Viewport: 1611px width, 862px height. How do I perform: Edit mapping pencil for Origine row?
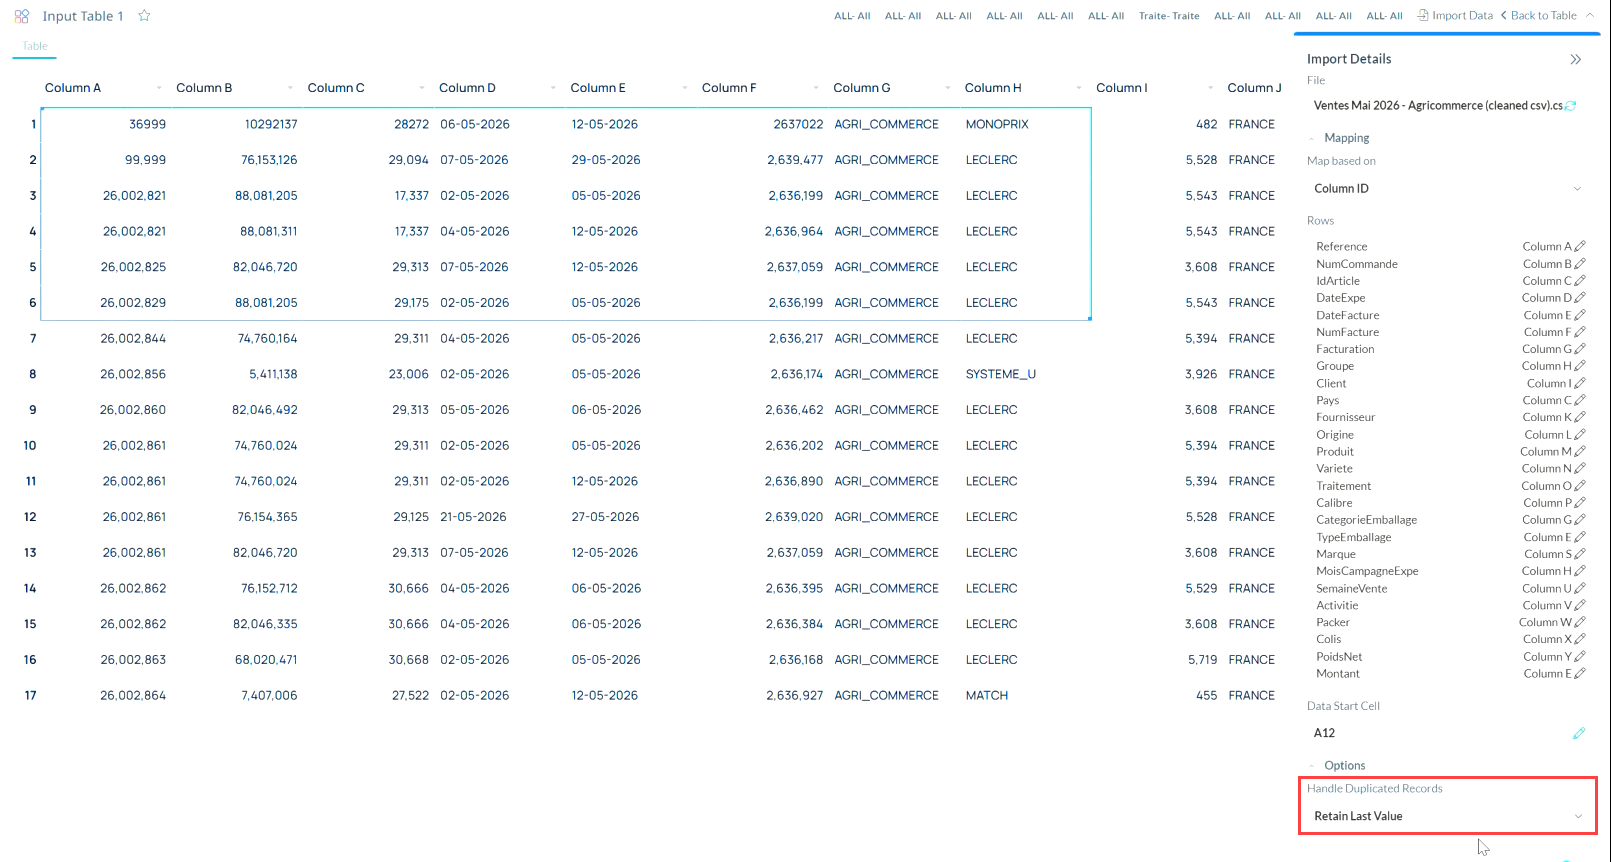click(1580, 435)
